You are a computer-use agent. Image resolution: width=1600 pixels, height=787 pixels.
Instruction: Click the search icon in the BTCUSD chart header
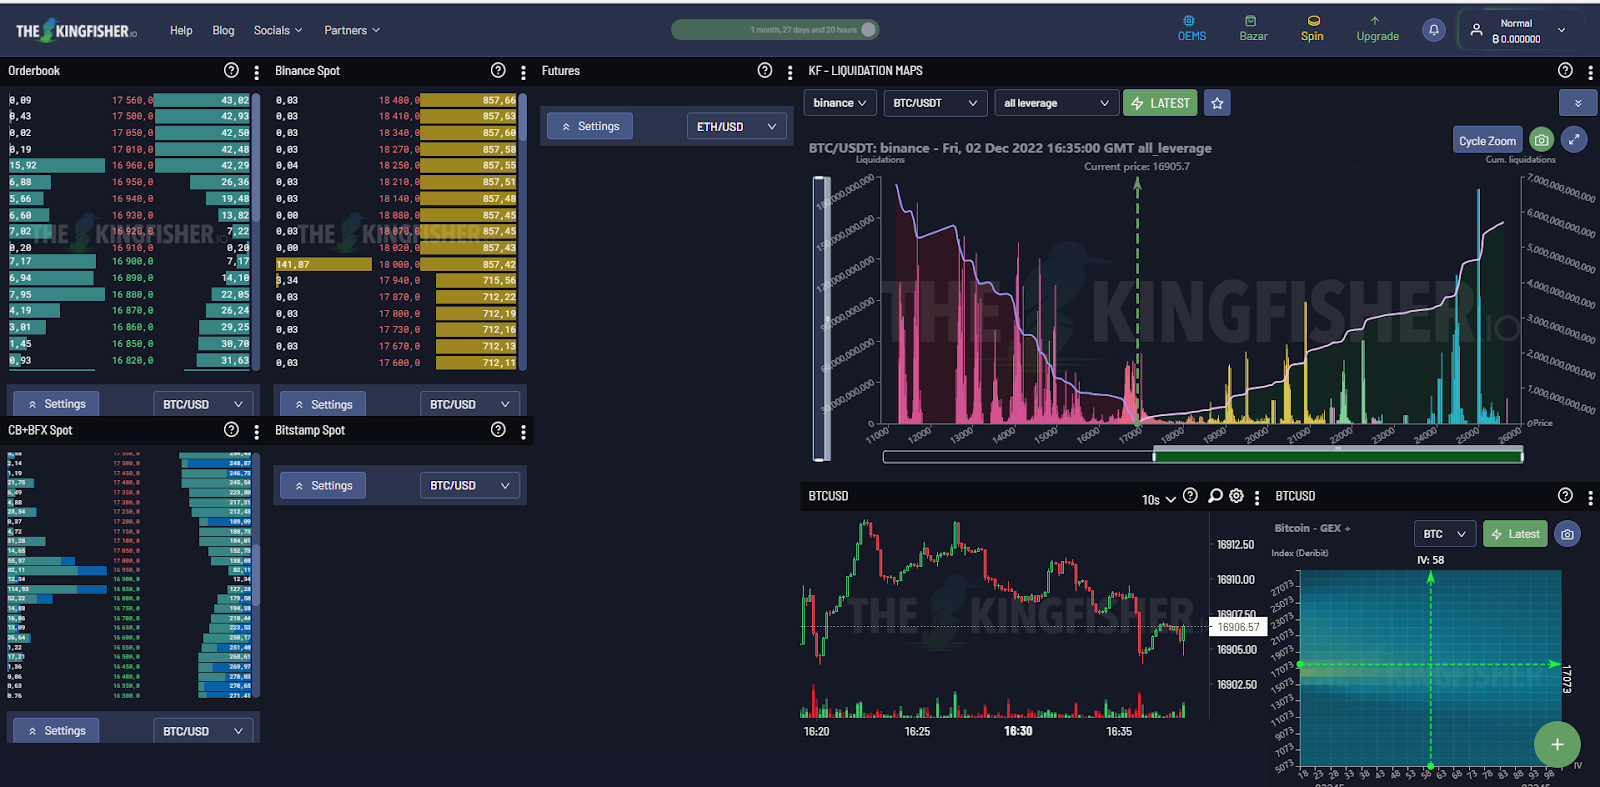1215,496
